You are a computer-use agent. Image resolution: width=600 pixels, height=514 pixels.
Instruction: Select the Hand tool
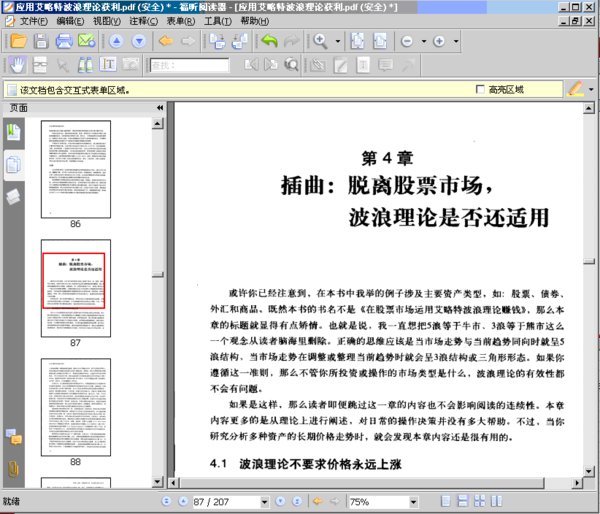click(x=17, y=65)
